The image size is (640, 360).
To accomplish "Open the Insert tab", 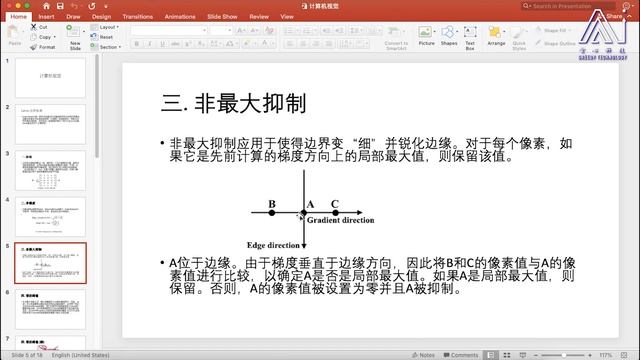I will tap(46, 17).
